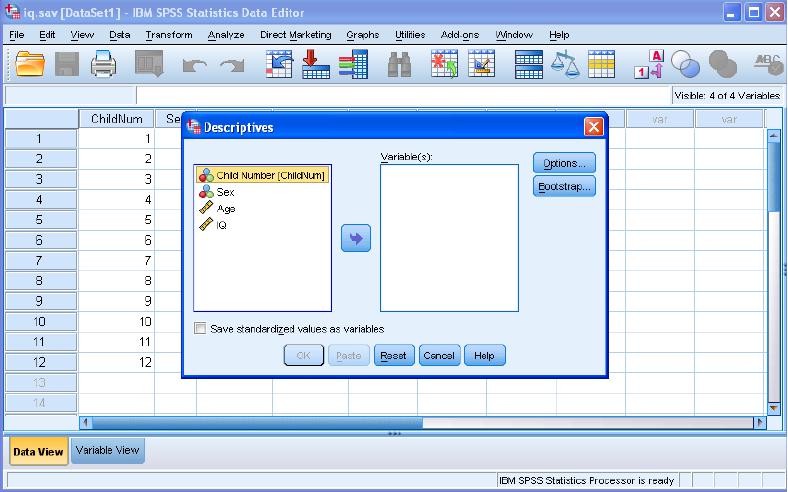Open the Analyze menu
788x492 pixels.
tap(226, 35)
